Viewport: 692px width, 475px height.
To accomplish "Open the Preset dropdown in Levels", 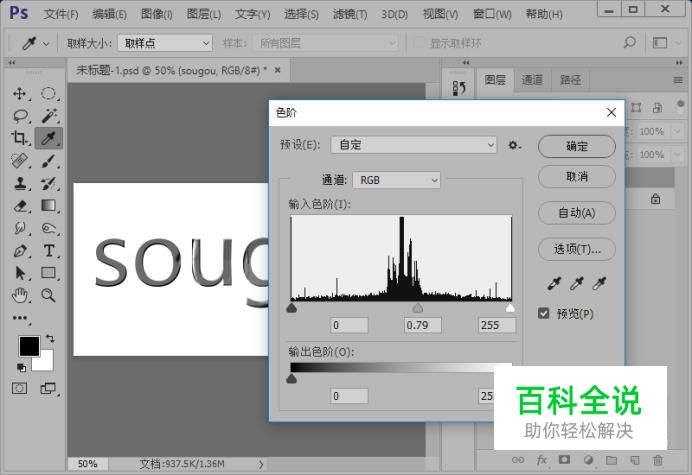I will pos(414,145).
